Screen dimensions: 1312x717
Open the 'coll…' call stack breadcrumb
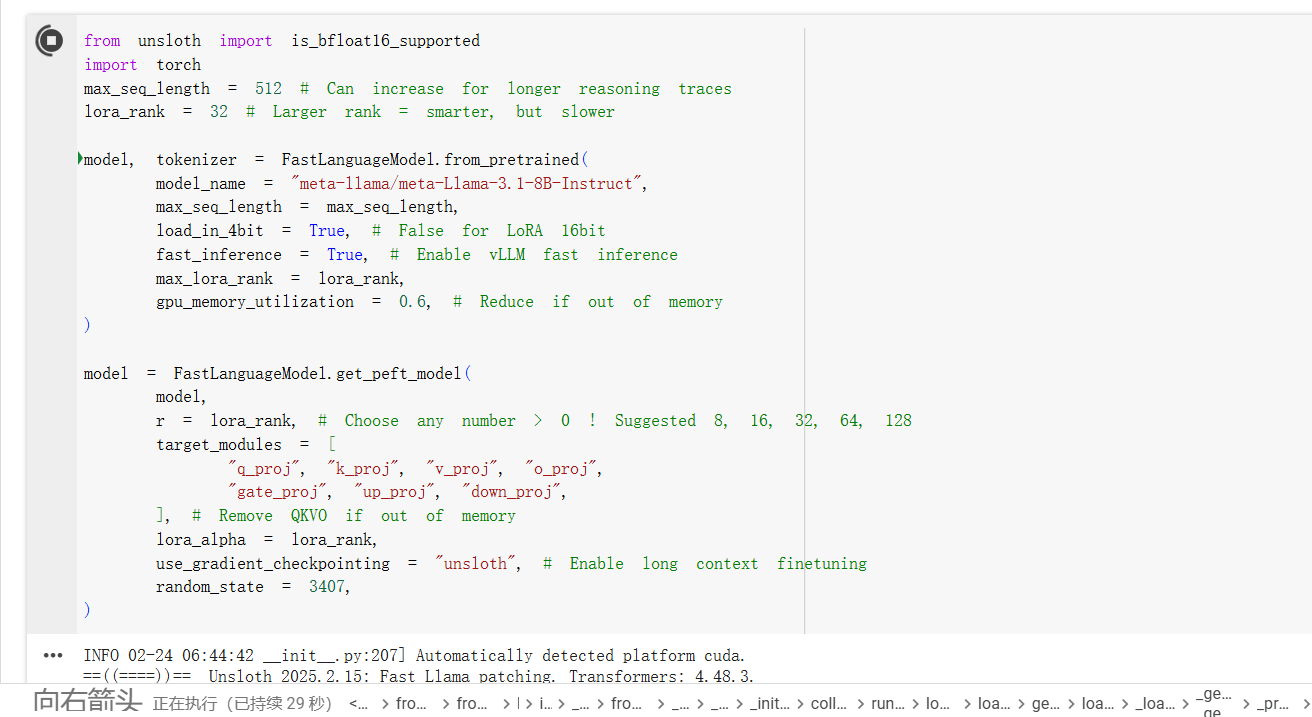click(x=829, y=704)
